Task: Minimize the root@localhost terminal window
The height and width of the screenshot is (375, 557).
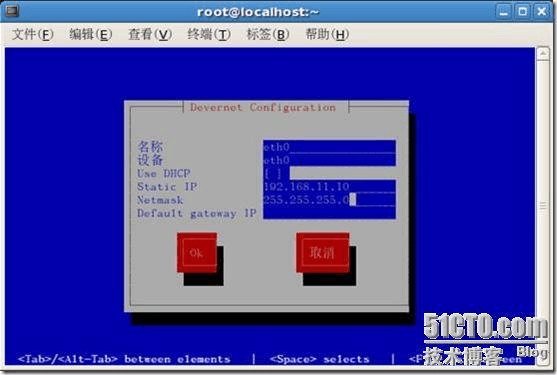Action: tap(504, 12)
